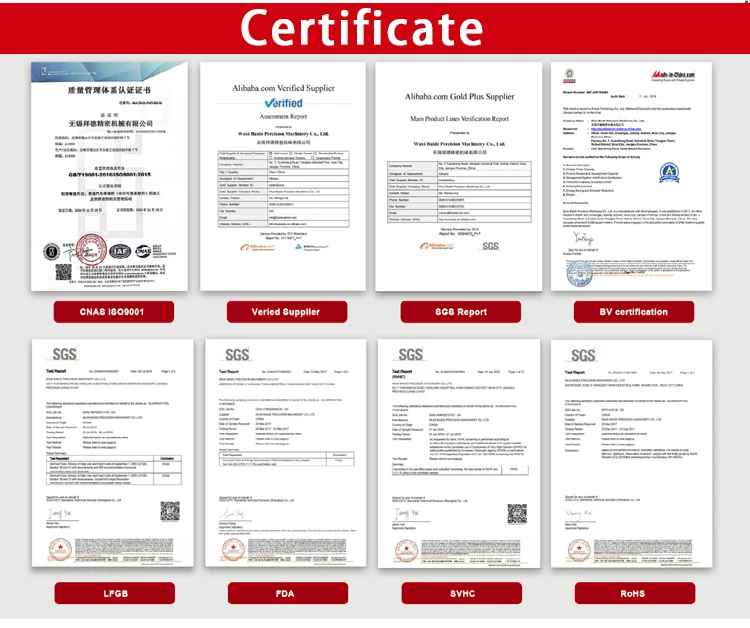This screenshot has width=750, height=628.
Task: Click the SGS logo on SVHC report
Action: point(410,355)
